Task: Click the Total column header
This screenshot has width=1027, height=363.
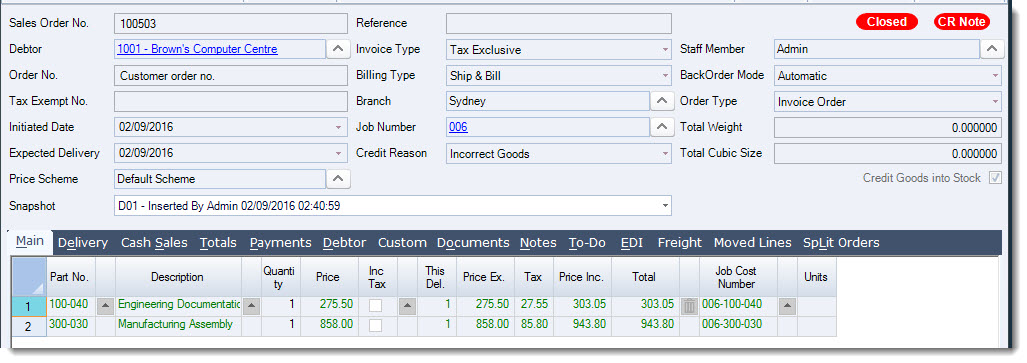Action: click(x=644, y=277)
